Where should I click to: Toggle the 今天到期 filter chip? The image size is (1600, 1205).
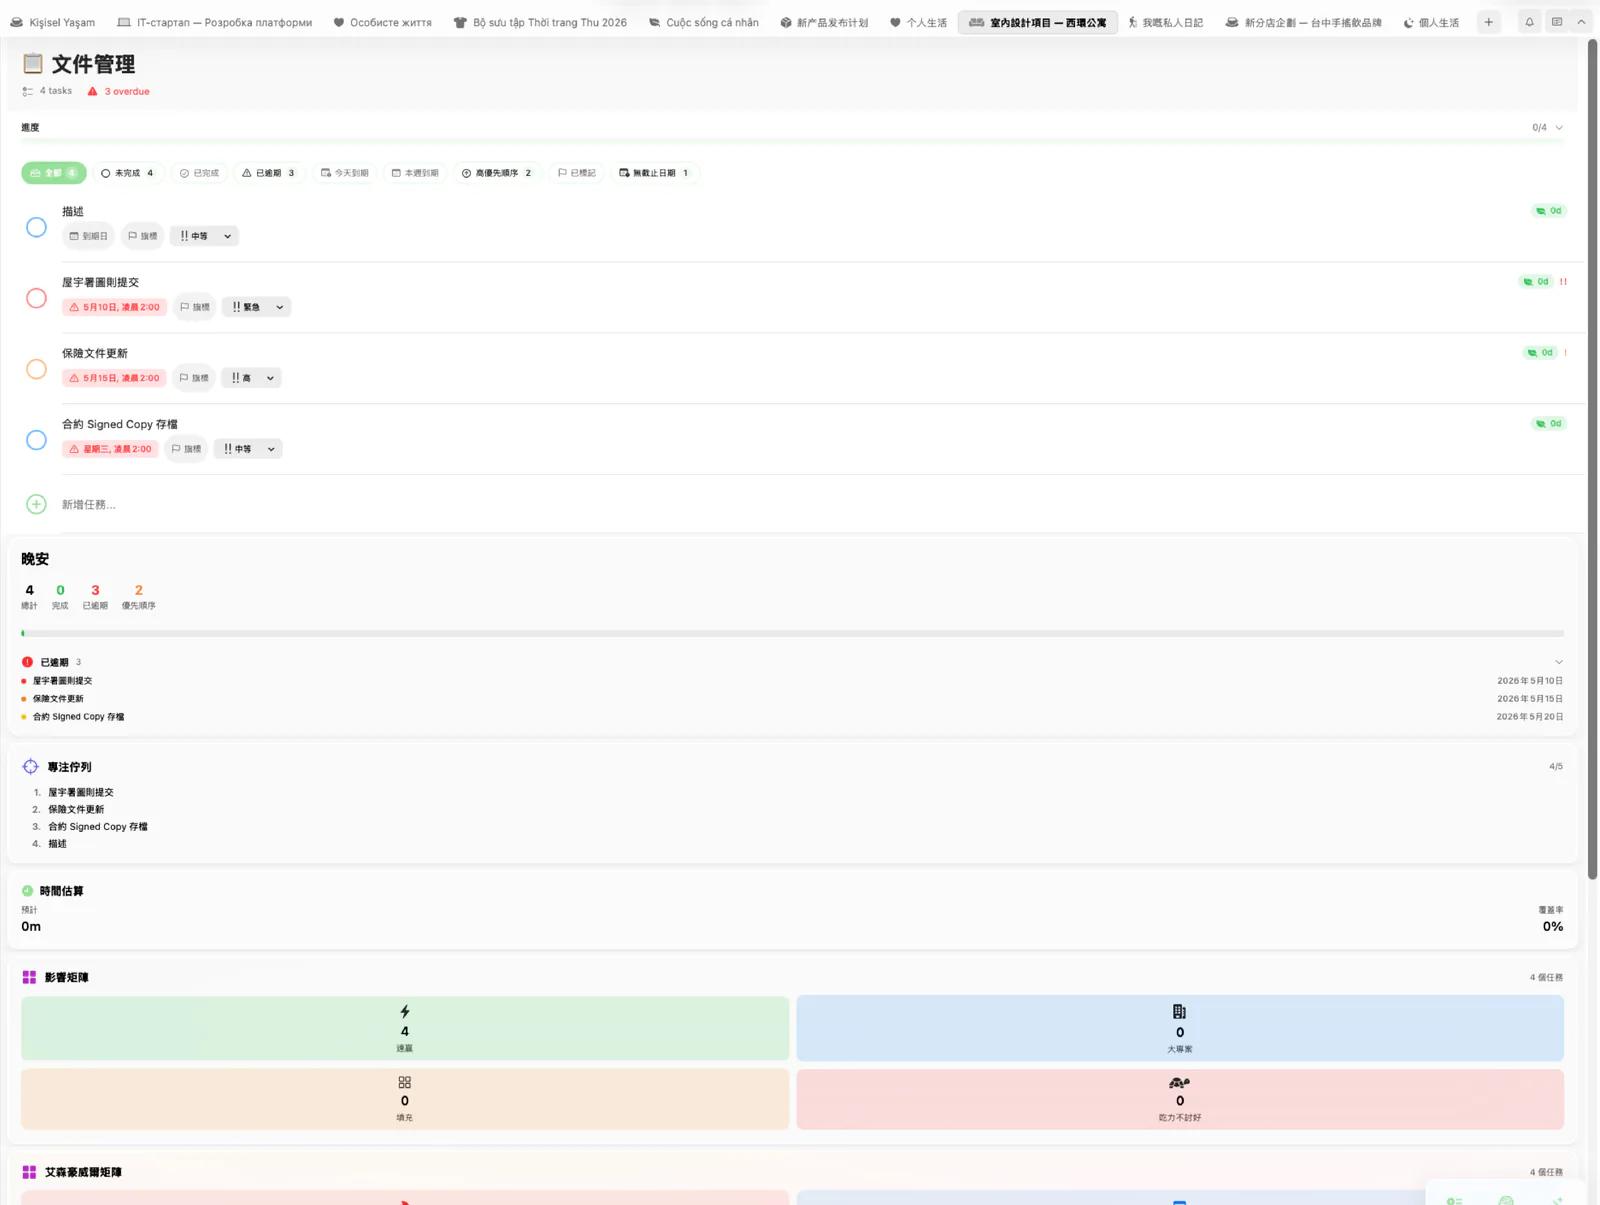pos(345,173)
